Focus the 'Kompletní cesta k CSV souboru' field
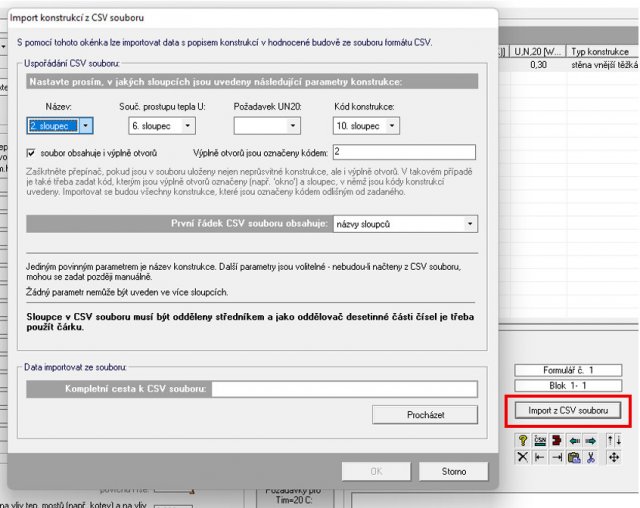640x508 pixels. (344, 389)
